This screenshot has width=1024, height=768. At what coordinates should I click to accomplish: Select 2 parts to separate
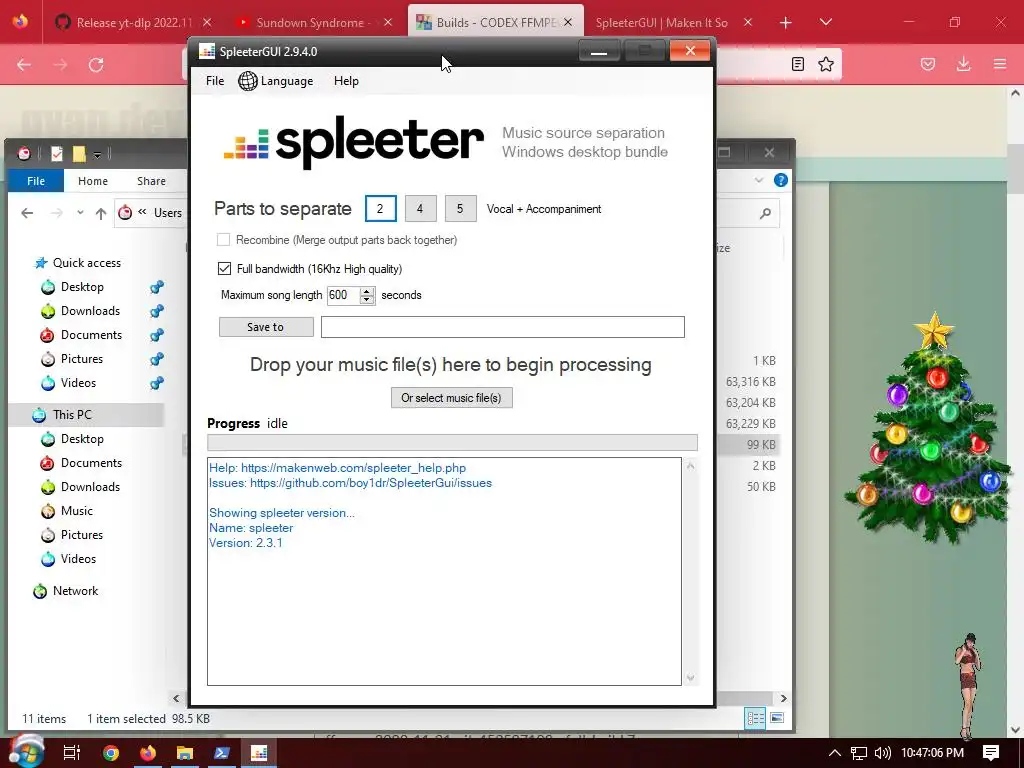[380, 209]
